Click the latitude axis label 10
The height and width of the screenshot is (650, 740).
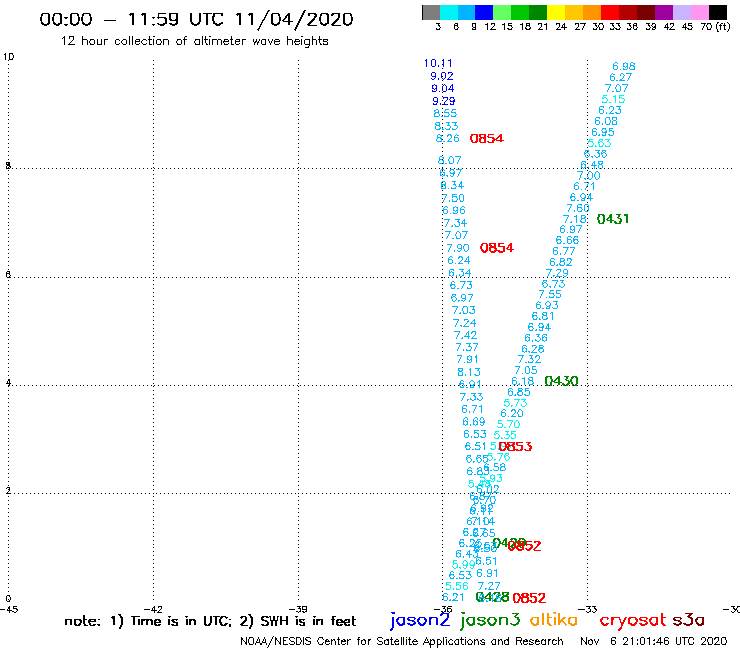8,57
